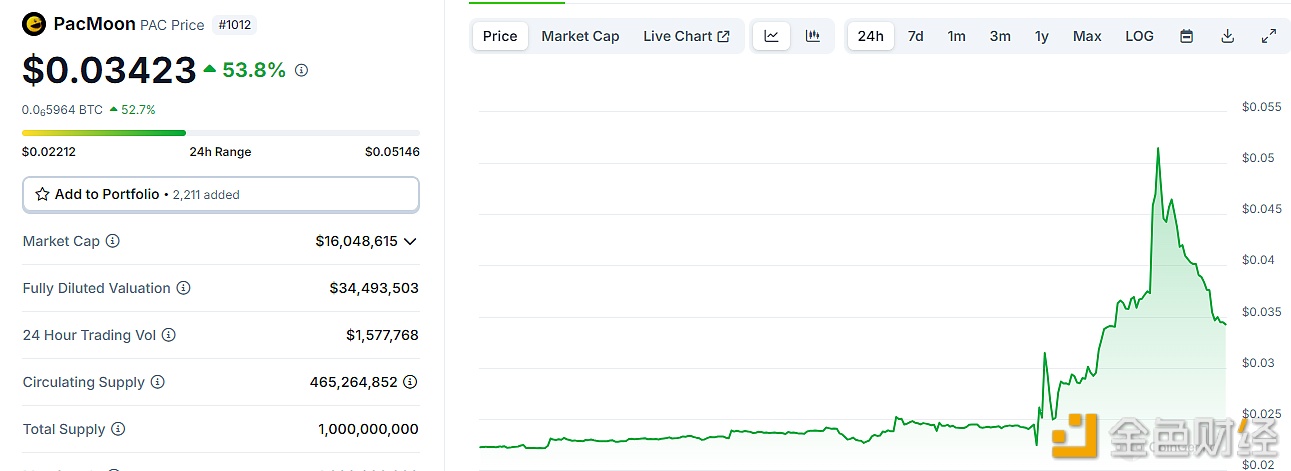Select the Max time range
The image size is (1291, 471).
click(x=1087, y=36)
